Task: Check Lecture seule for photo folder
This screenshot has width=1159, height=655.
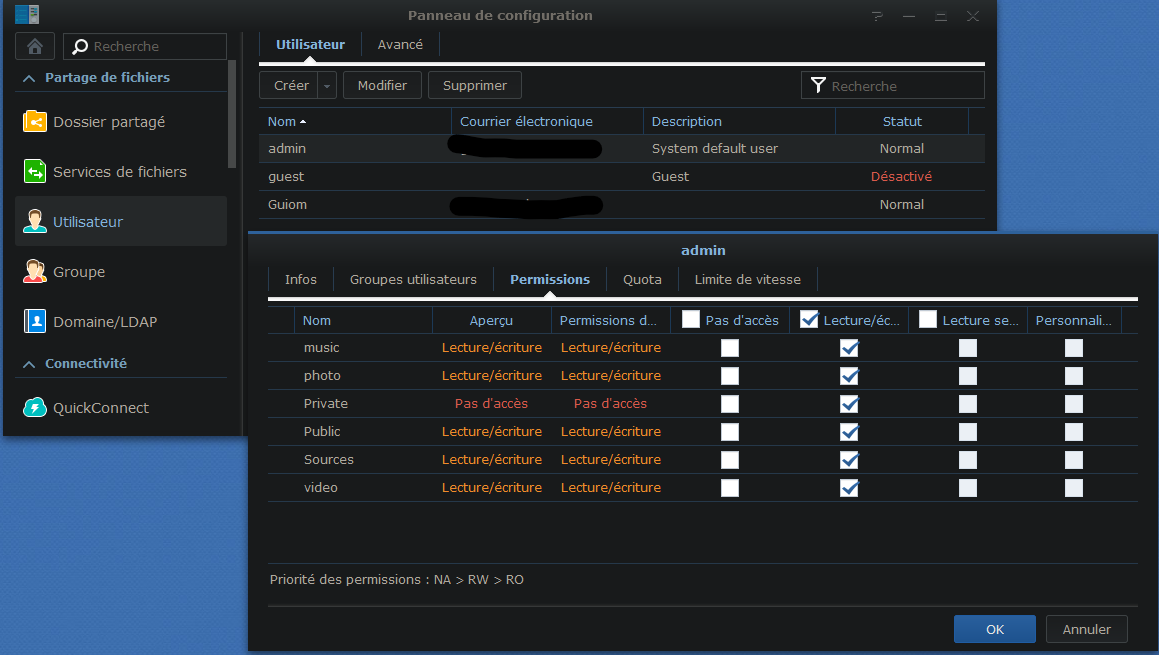Action: (x=968, y=376)
